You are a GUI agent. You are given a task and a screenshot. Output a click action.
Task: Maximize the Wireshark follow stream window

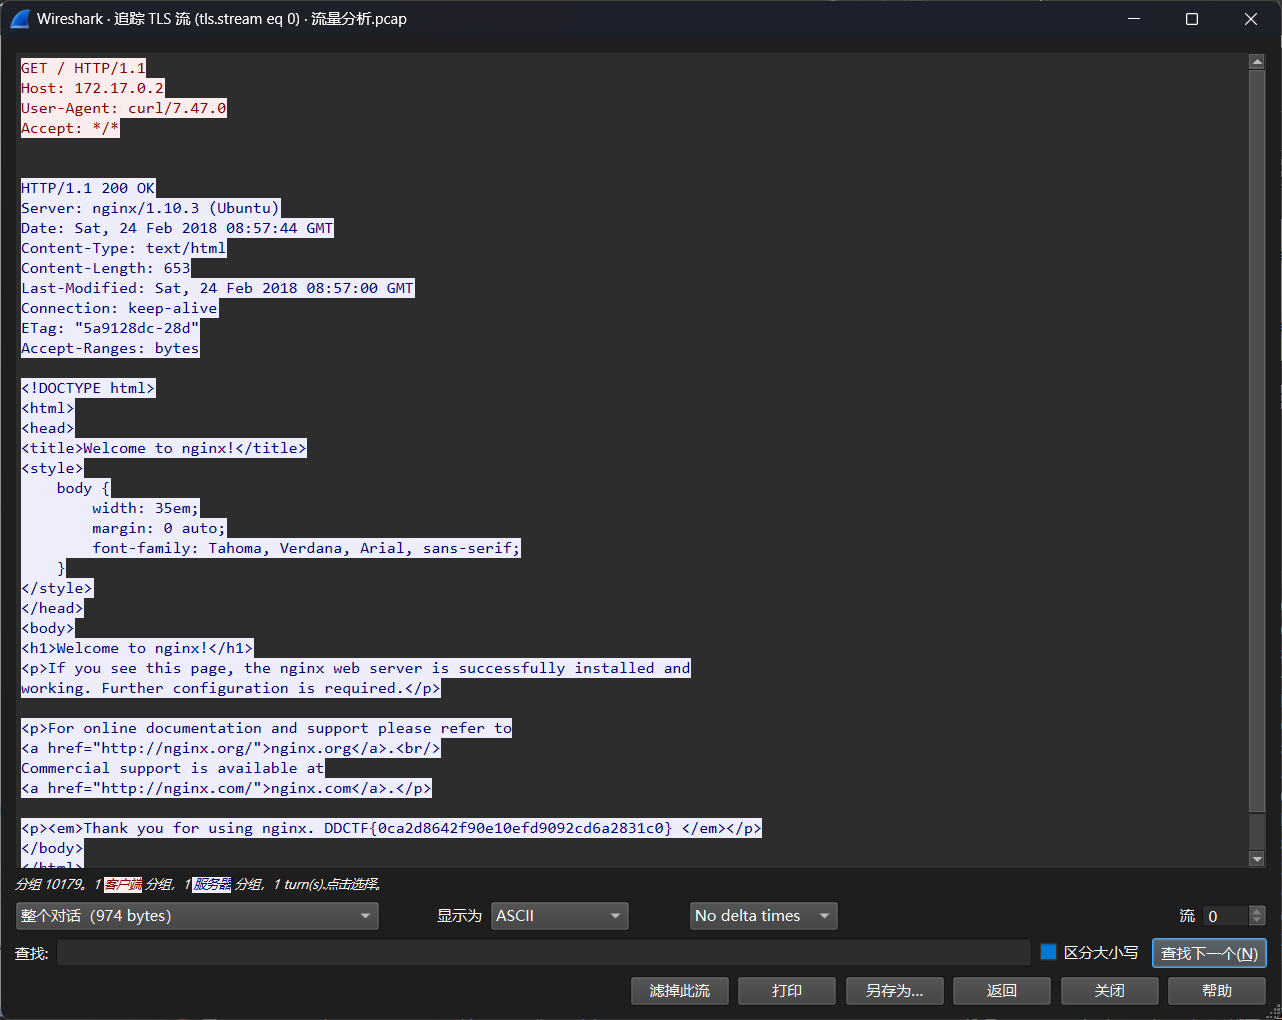click(1192, 19)
